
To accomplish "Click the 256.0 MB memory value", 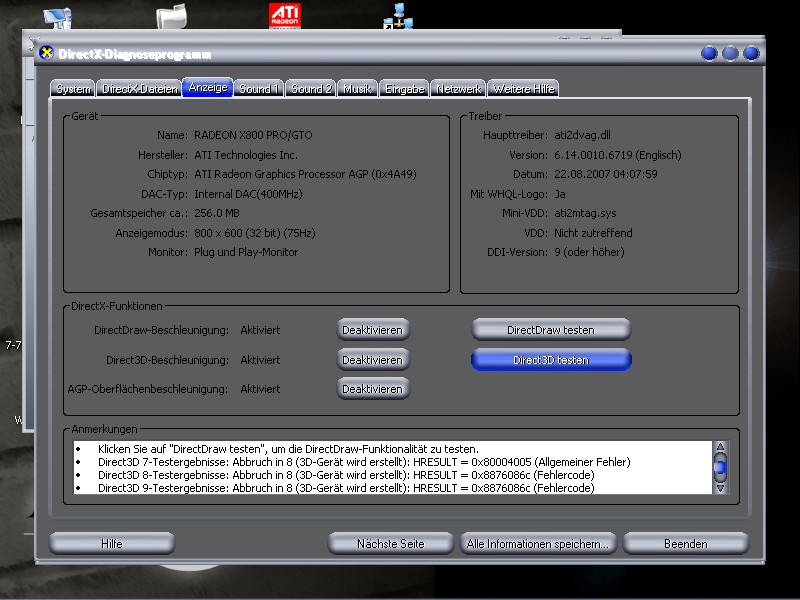I will pyautogui.click(x=217, y=213).
